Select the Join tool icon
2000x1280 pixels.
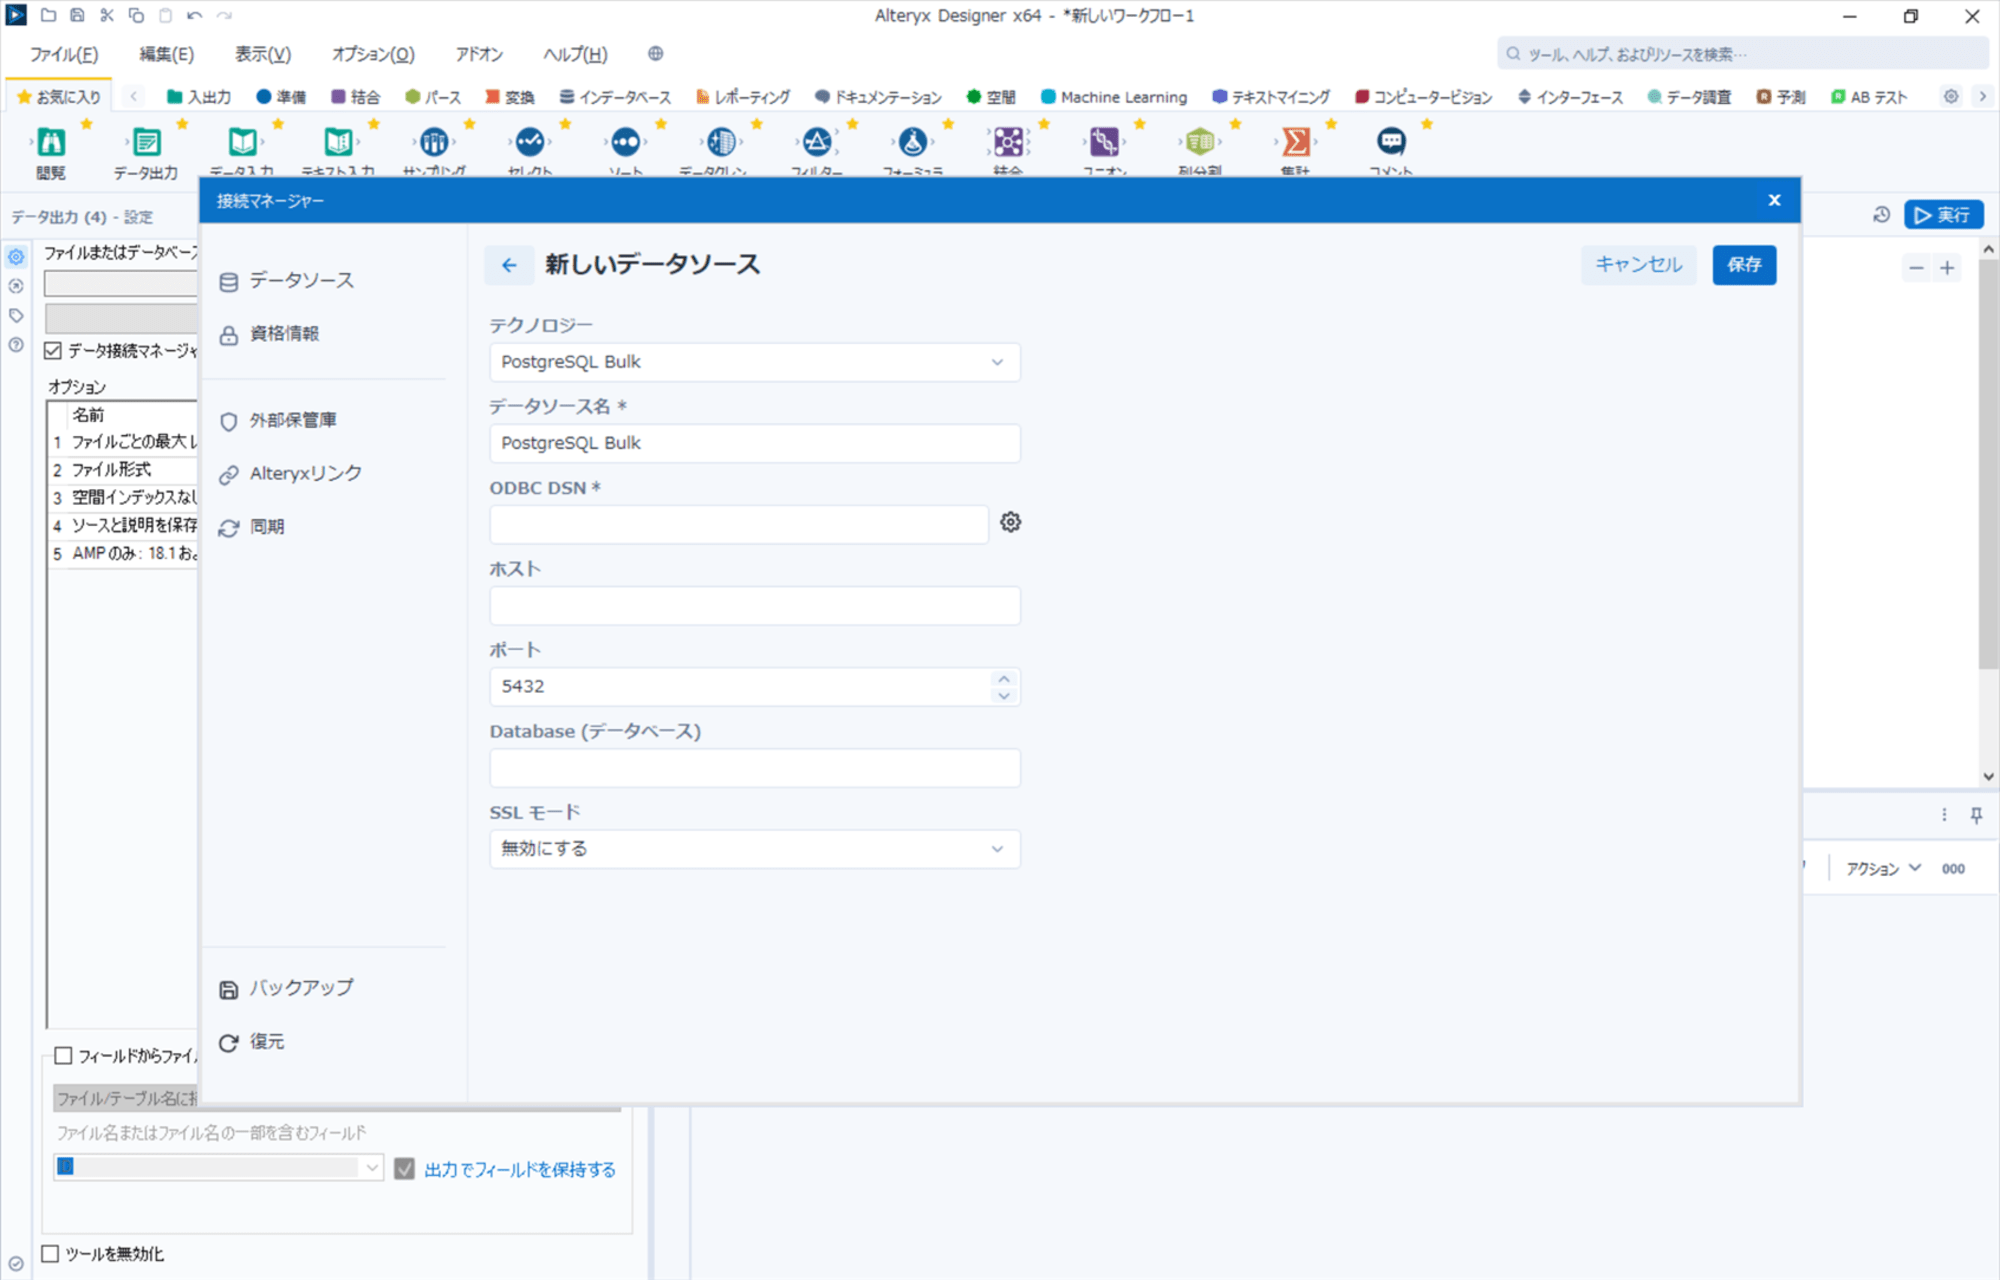click(x=1008, y=142)
